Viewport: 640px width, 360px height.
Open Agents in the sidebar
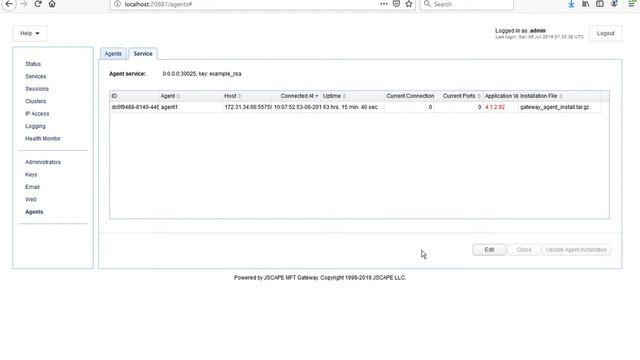pos(34,212)
